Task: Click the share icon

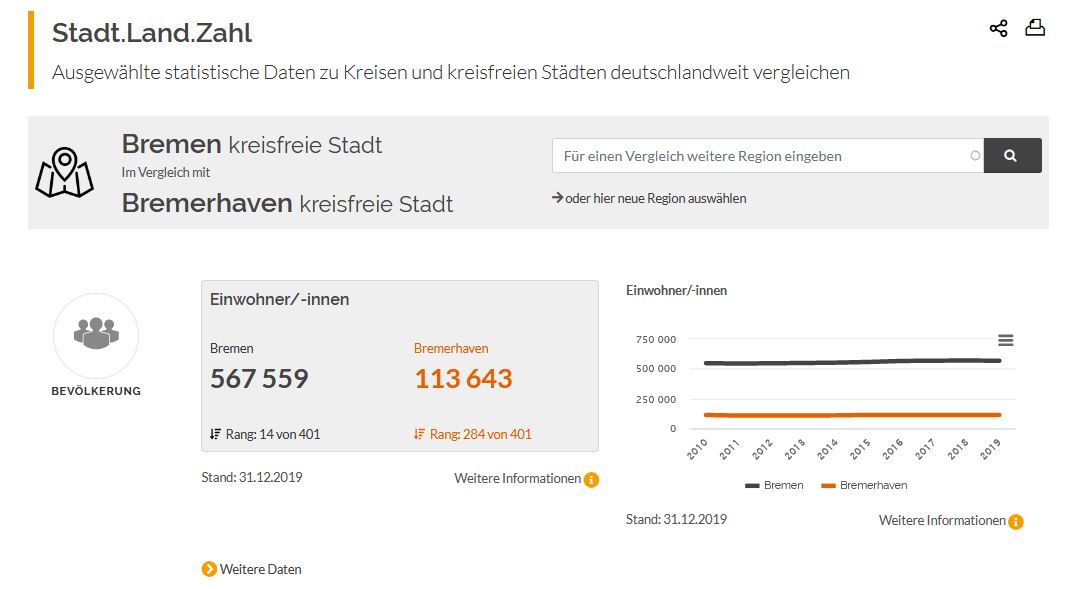Action: point(998,28)
